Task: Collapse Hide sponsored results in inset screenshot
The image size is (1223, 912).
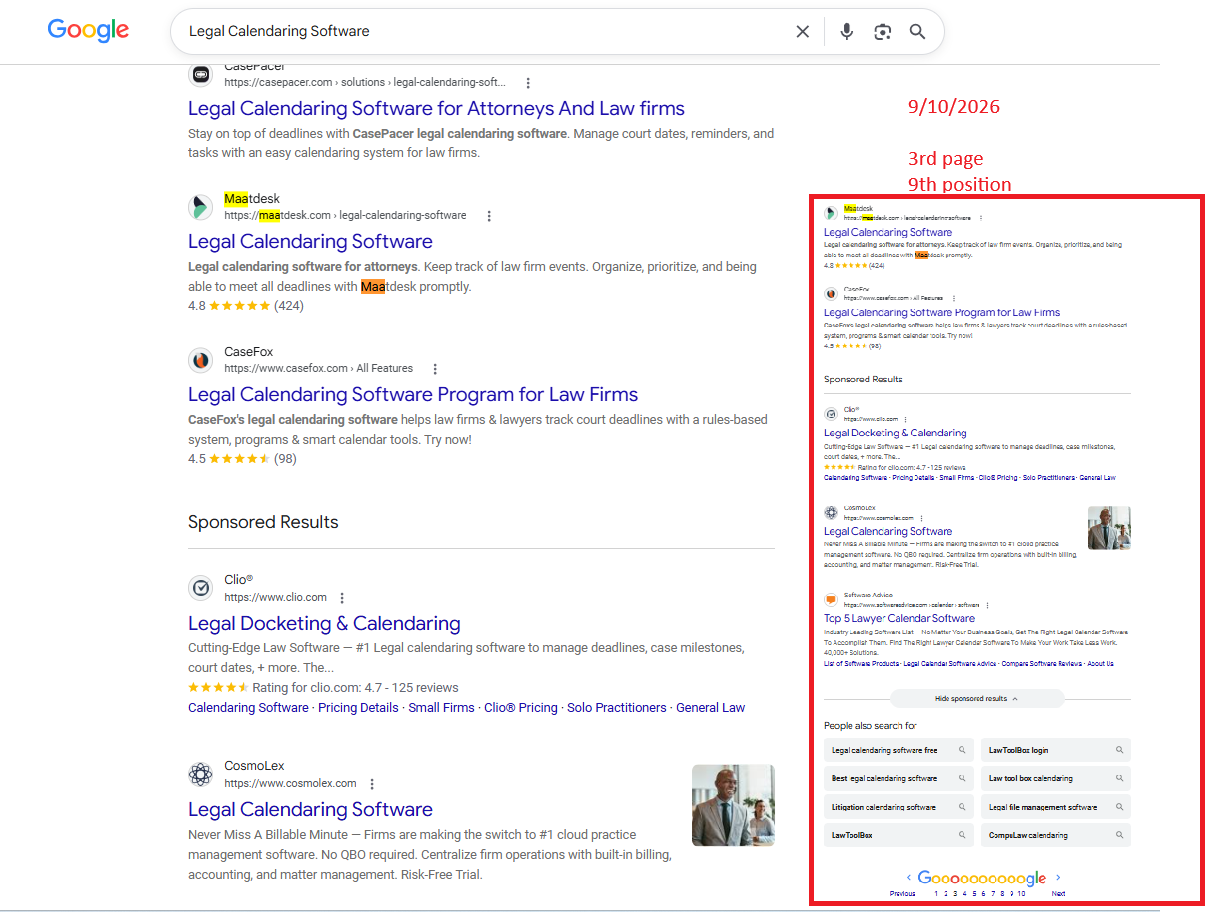Action: 977,699
